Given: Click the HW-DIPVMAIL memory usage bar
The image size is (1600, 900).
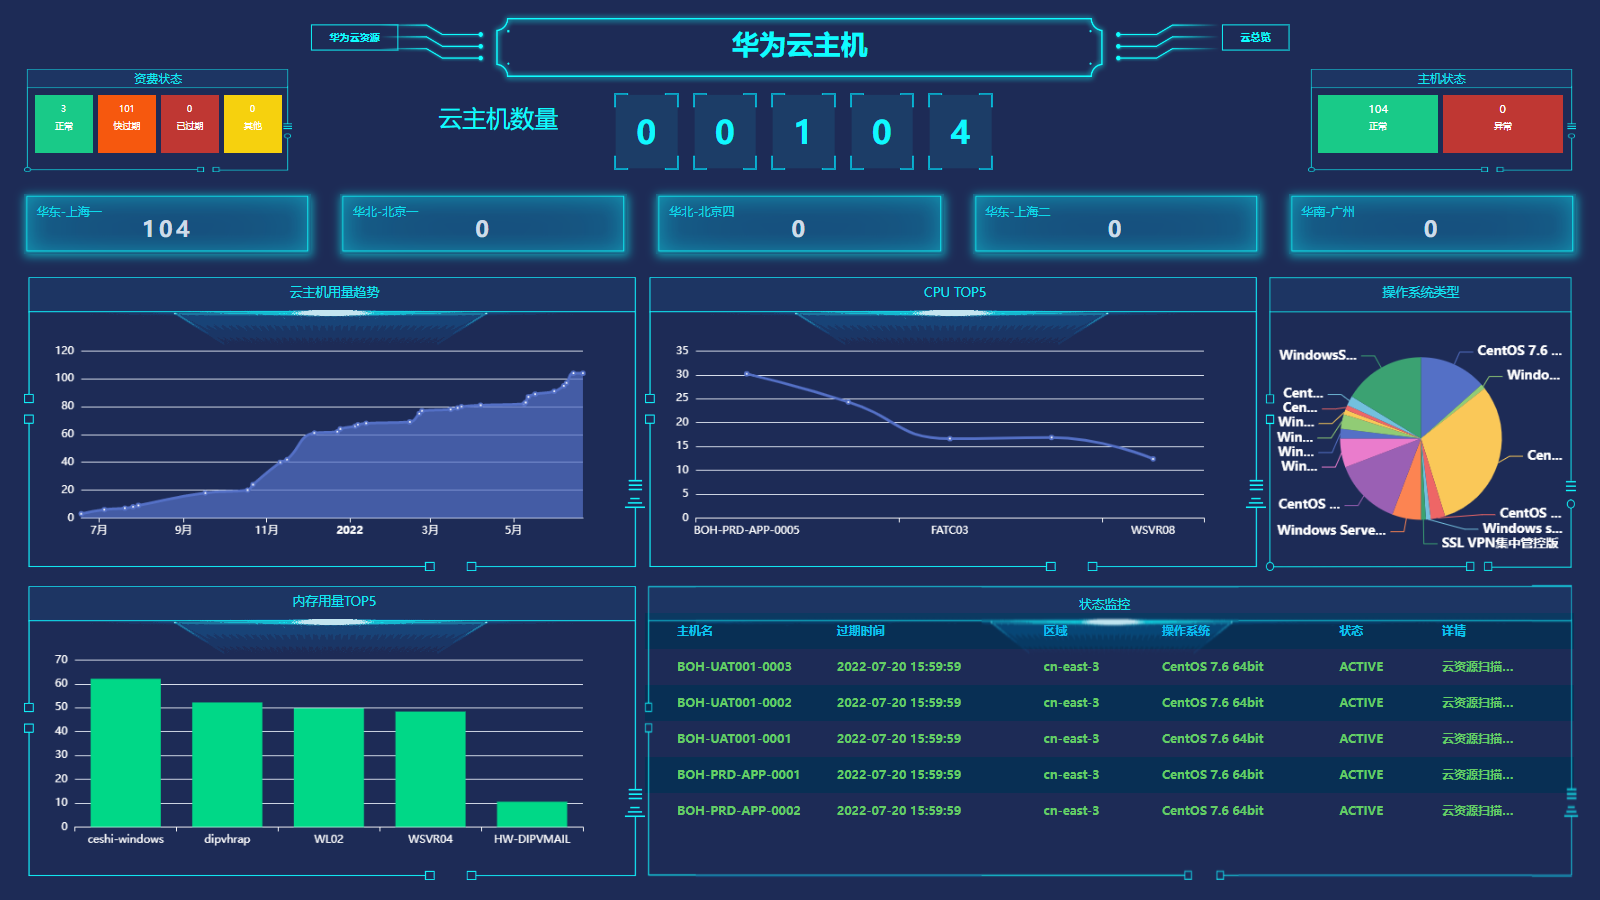Looking at the screenshot, I should click(532, 814).
